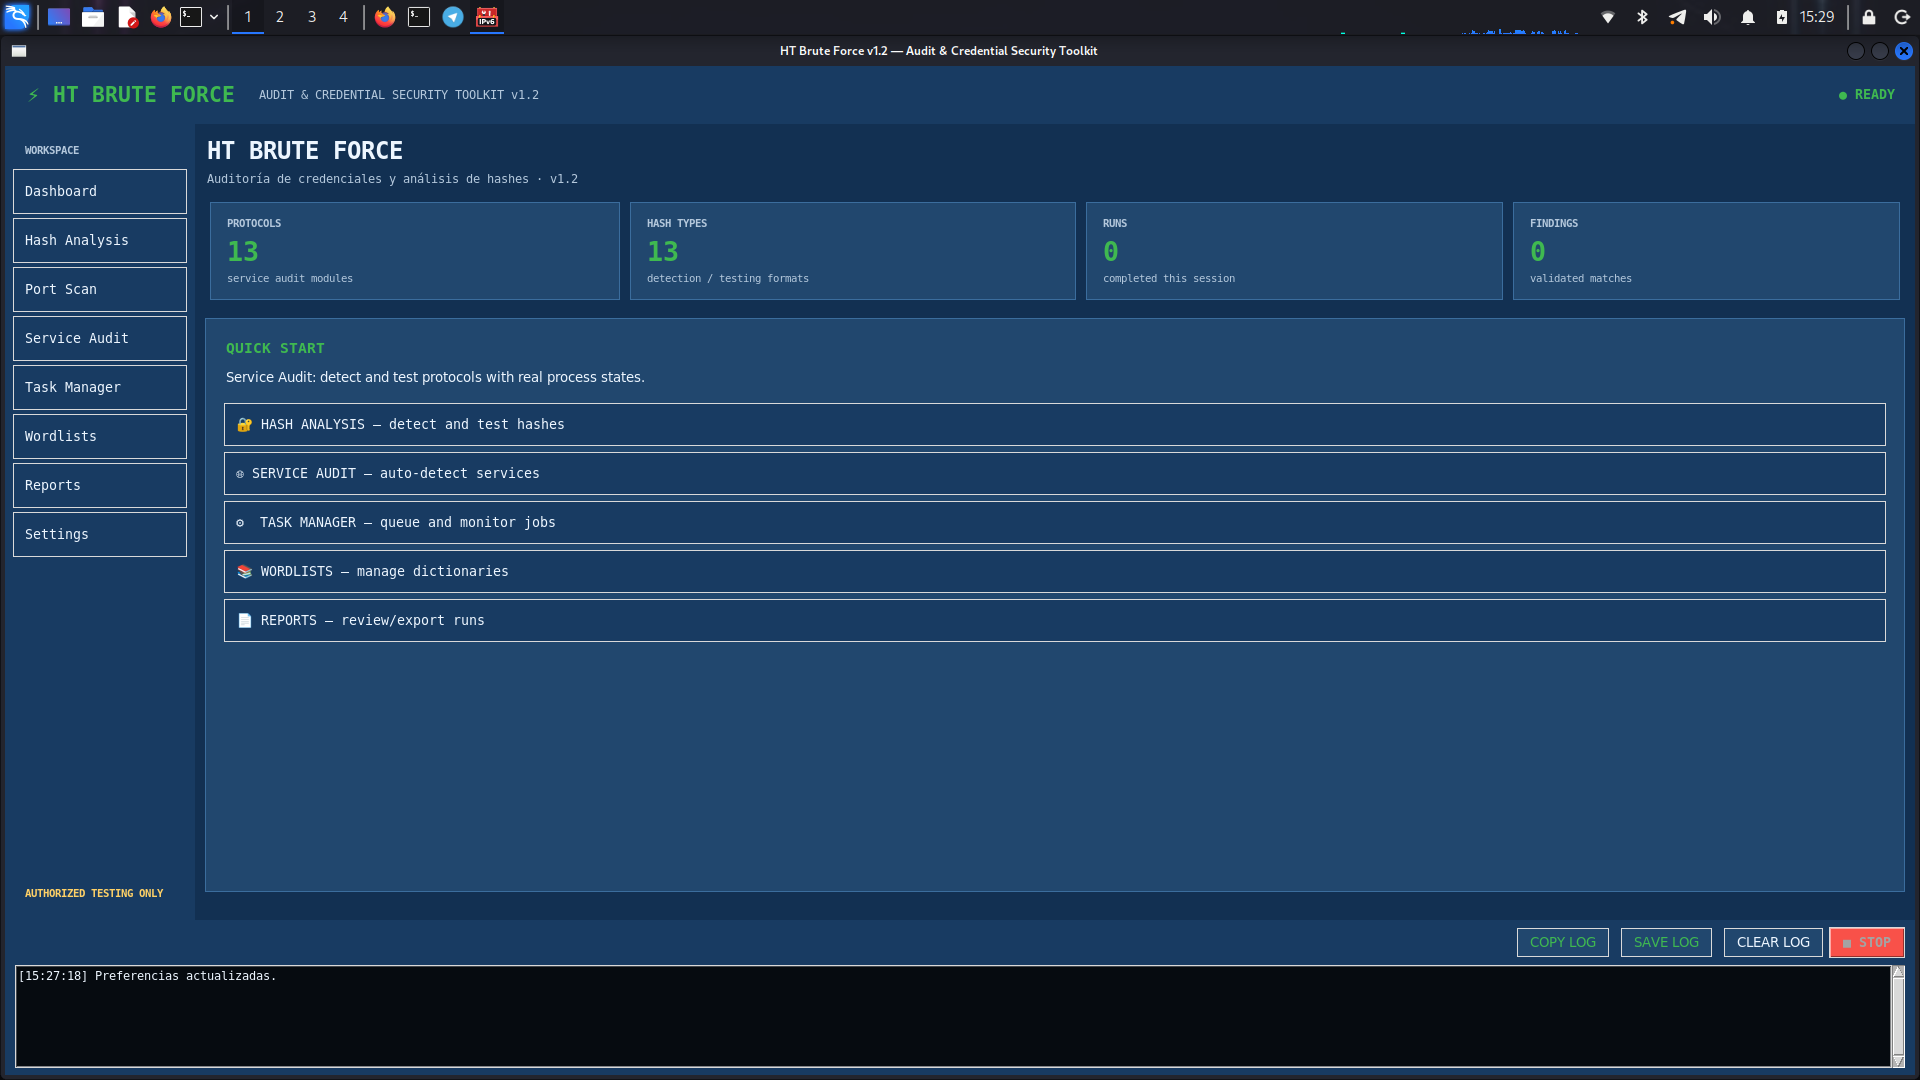Click the file manager icon in the taskbar
The height and width of the screenshot is (1080, 1920).
93,17
